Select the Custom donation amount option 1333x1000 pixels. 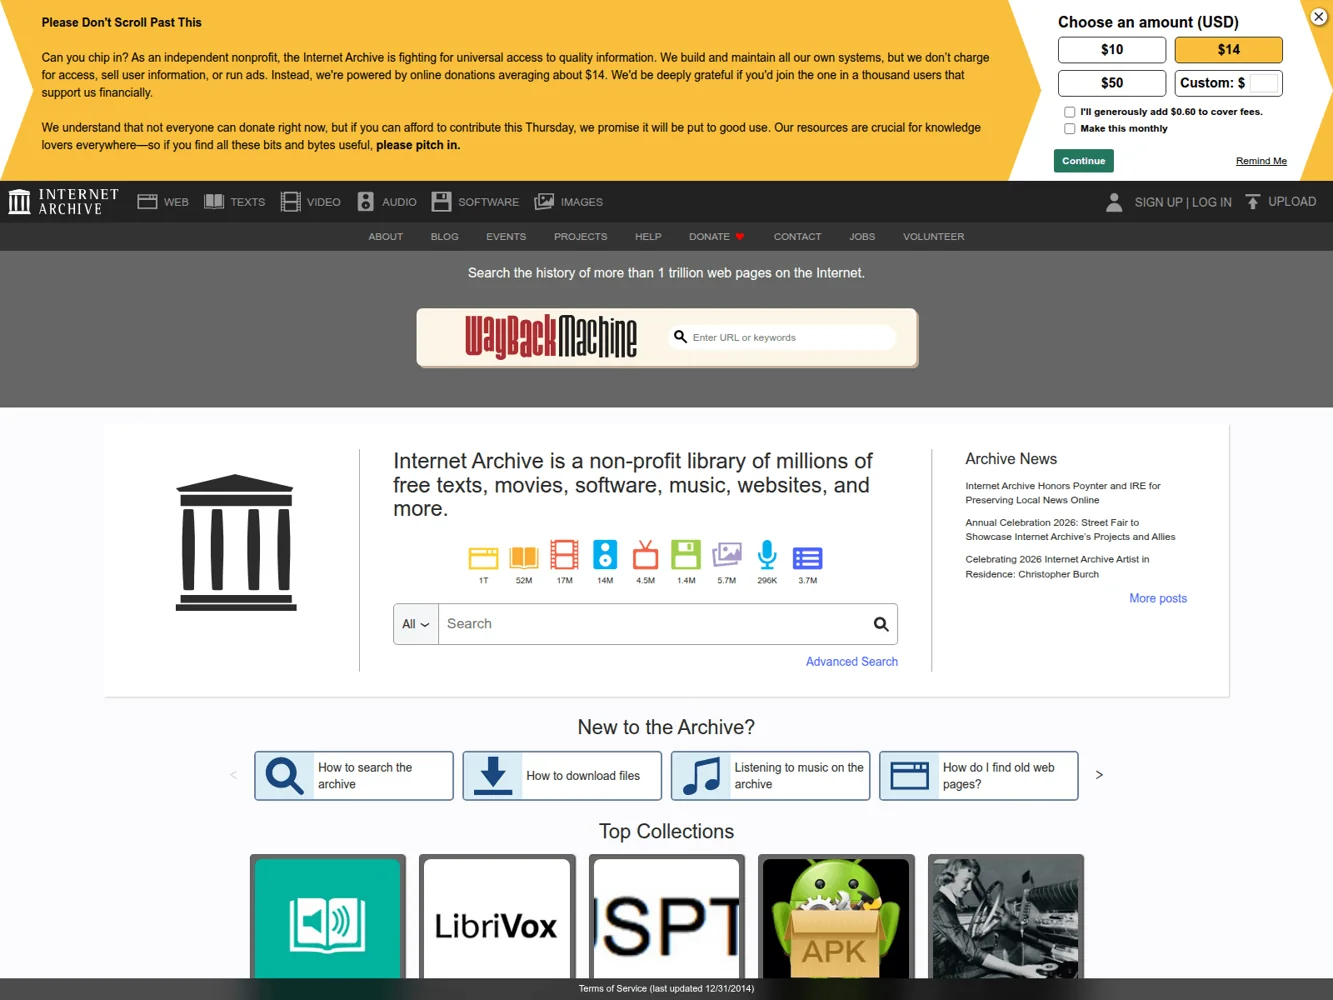(x=1228, y=83)
